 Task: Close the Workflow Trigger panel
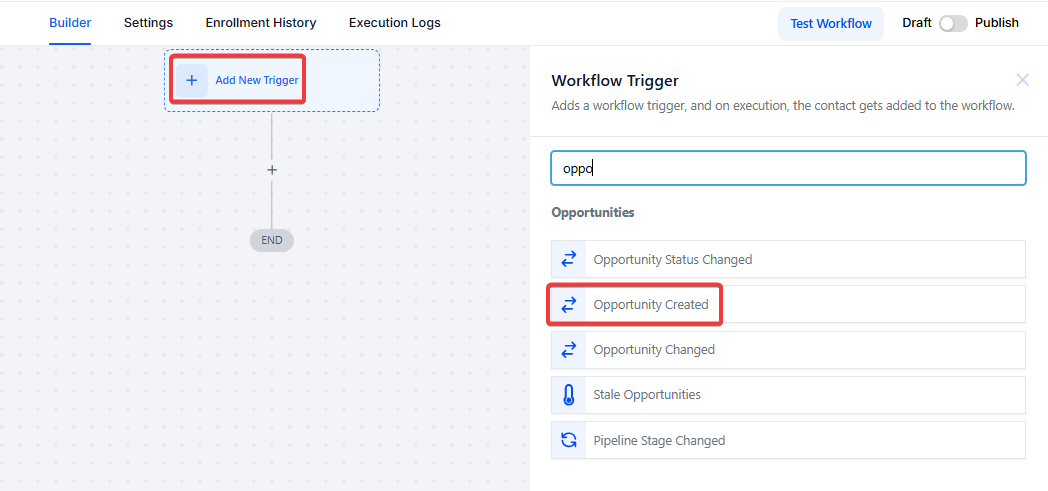tap(1022, 80)
